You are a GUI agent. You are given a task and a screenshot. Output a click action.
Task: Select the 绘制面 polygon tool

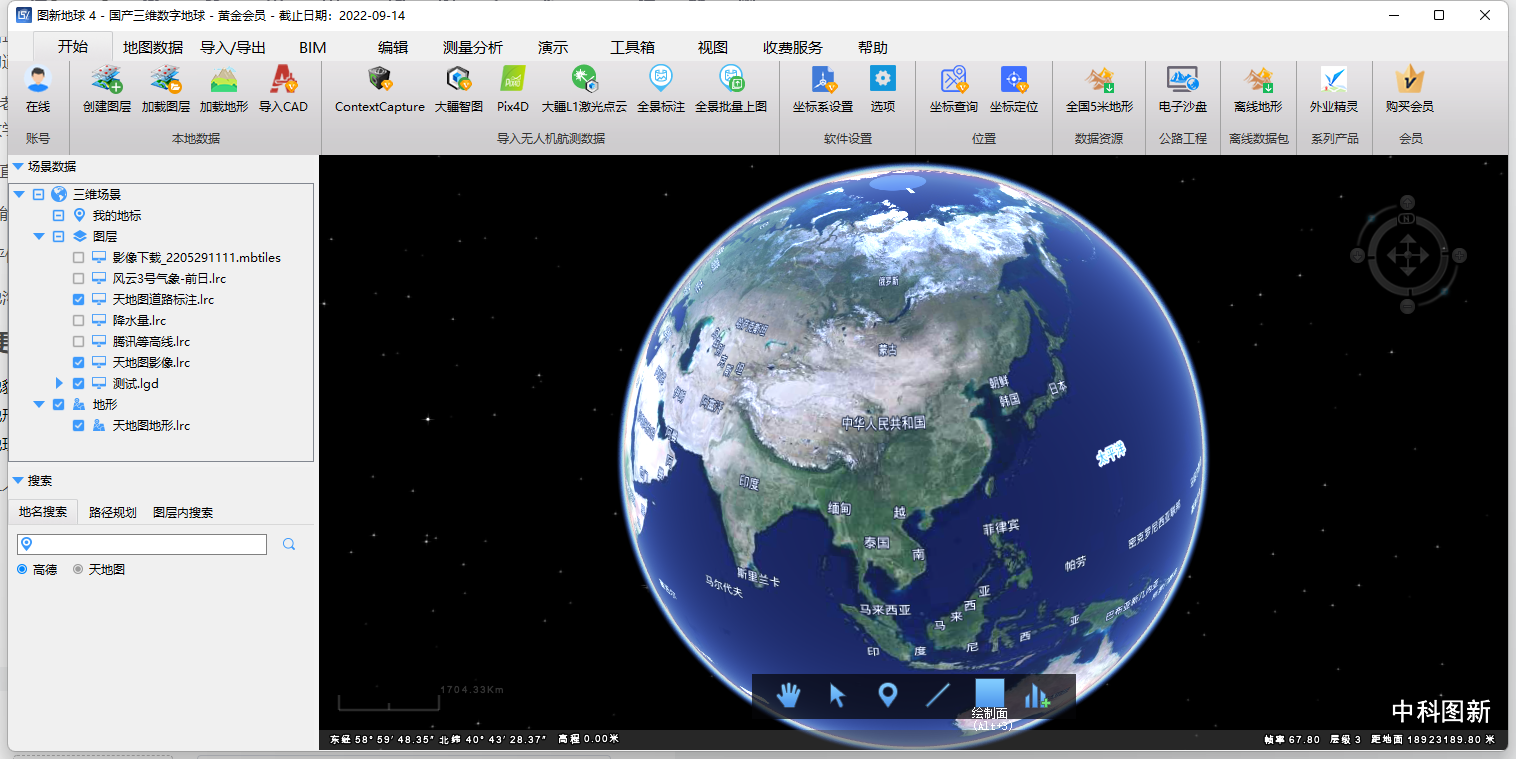click(x=990, y=694)
